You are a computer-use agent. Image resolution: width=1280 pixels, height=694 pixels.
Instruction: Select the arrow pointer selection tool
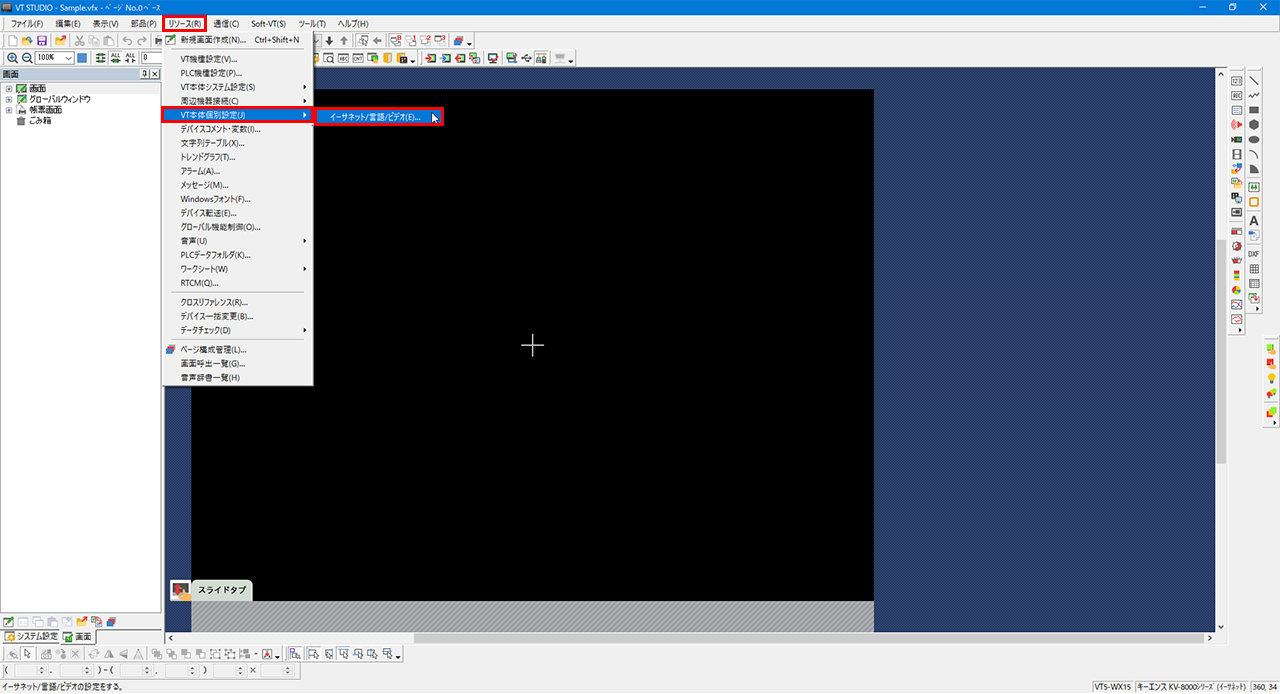tap(28, 654)
